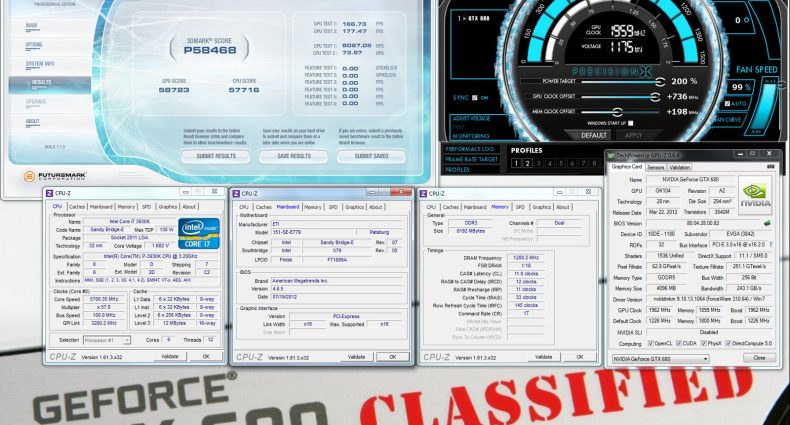Open Memory tab in CPU-Z CPU window
Image resolution: width=790 pixels, height=425 pixels.
coord(126,207)
